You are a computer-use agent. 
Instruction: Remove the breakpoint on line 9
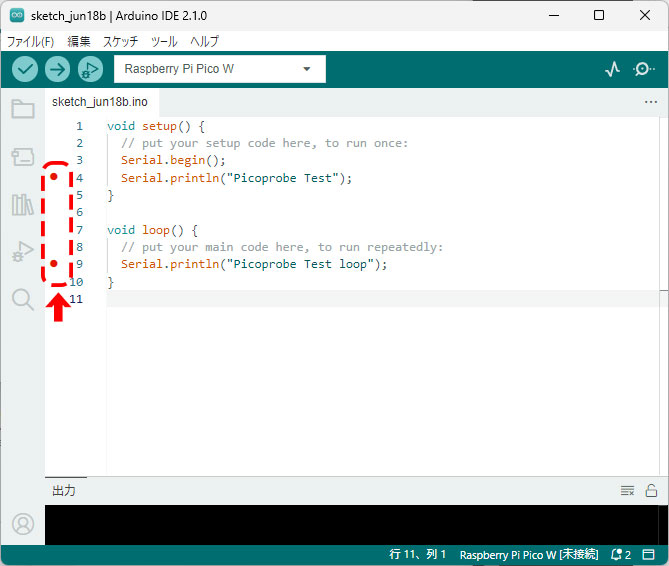click(54, 264)
